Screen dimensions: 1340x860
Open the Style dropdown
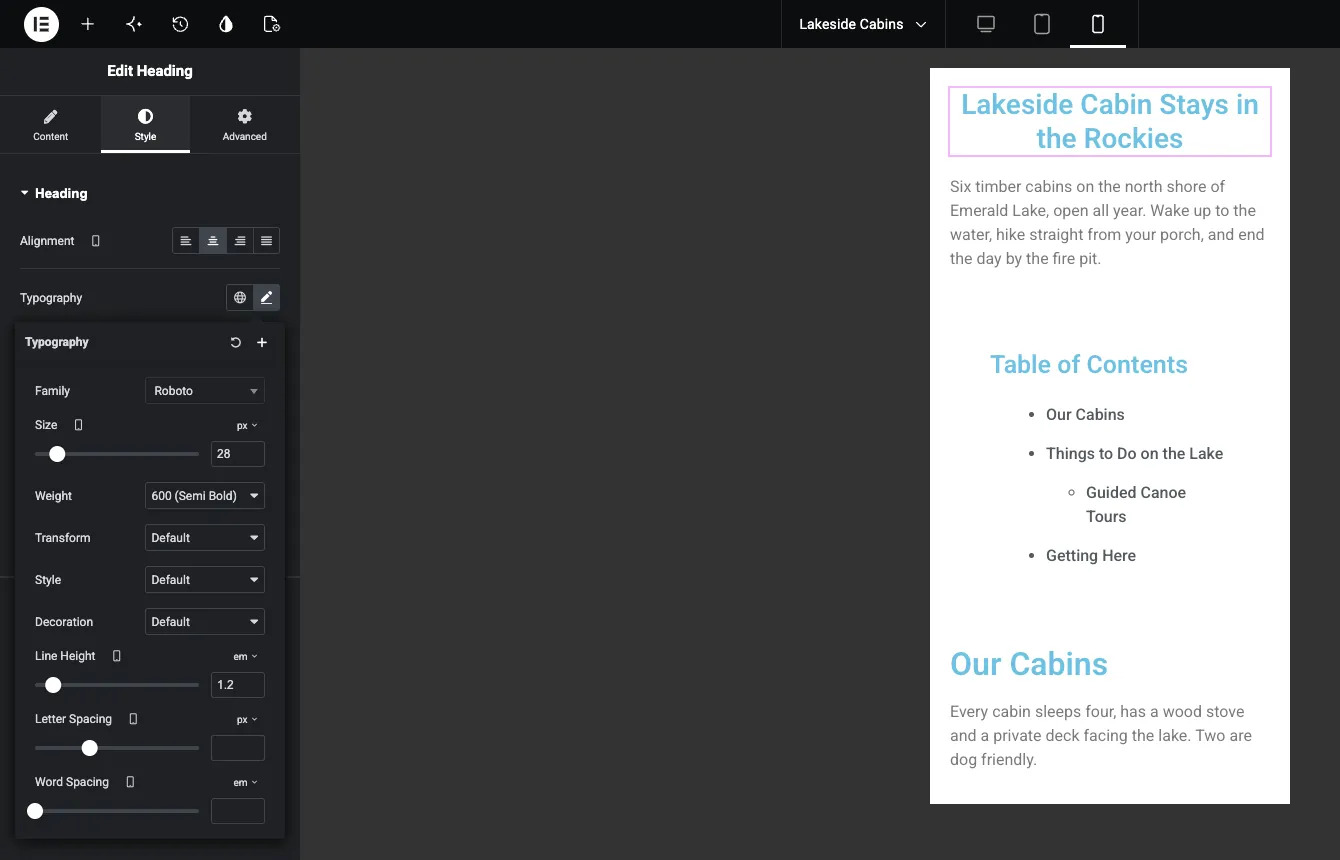tap(205, 580)
